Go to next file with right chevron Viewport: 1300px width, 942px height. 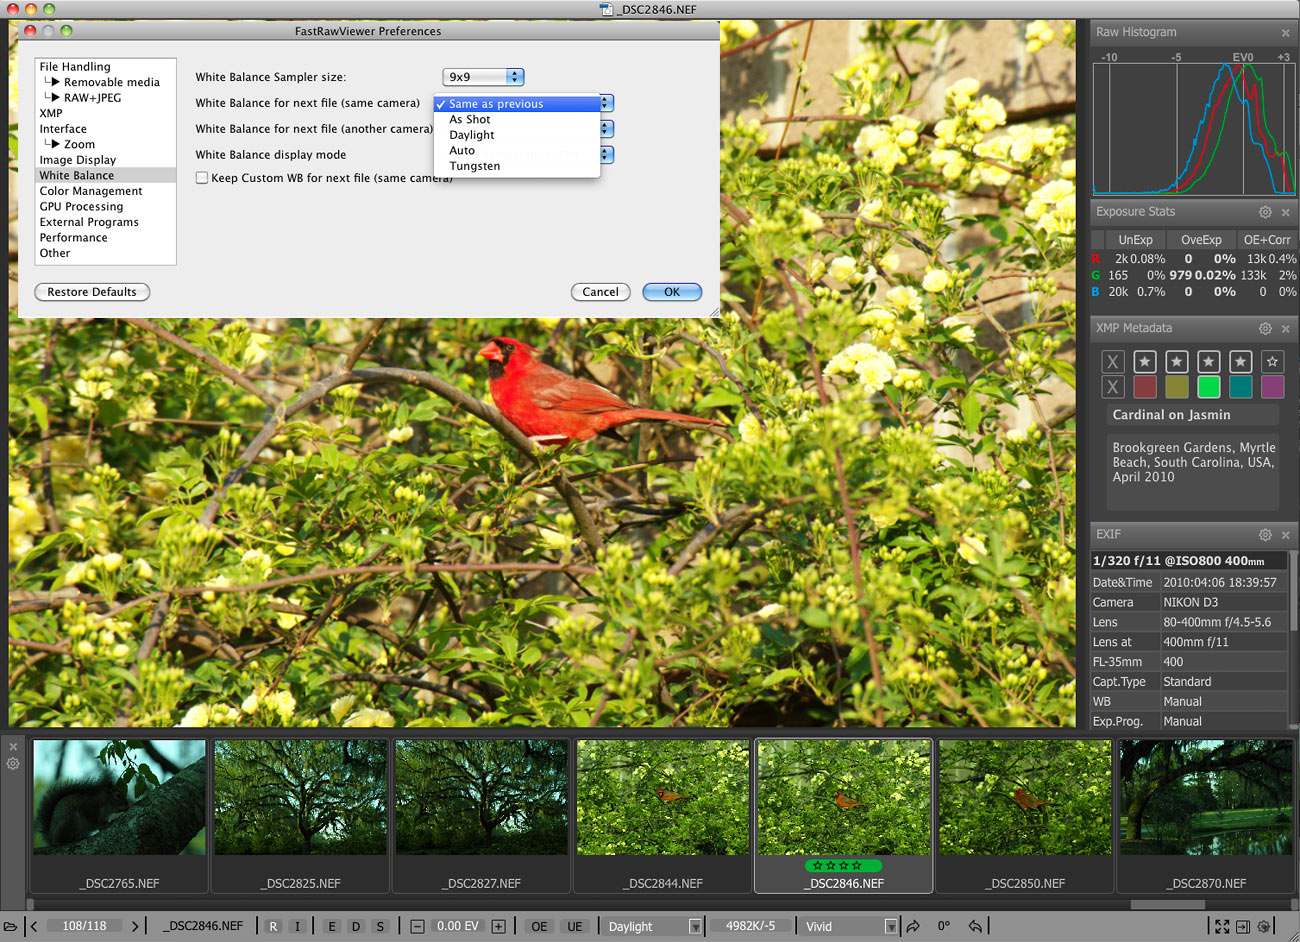(x=135, y=927)
